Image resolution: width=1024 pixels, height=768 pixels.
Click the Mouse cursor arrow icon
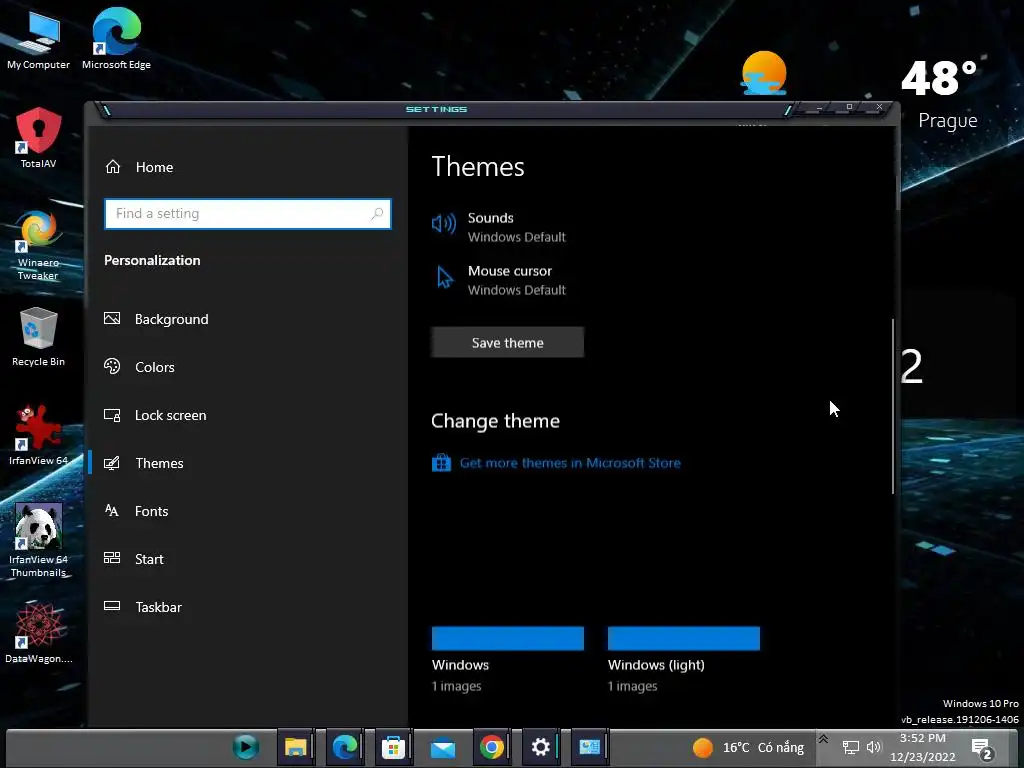coord(445,278)
